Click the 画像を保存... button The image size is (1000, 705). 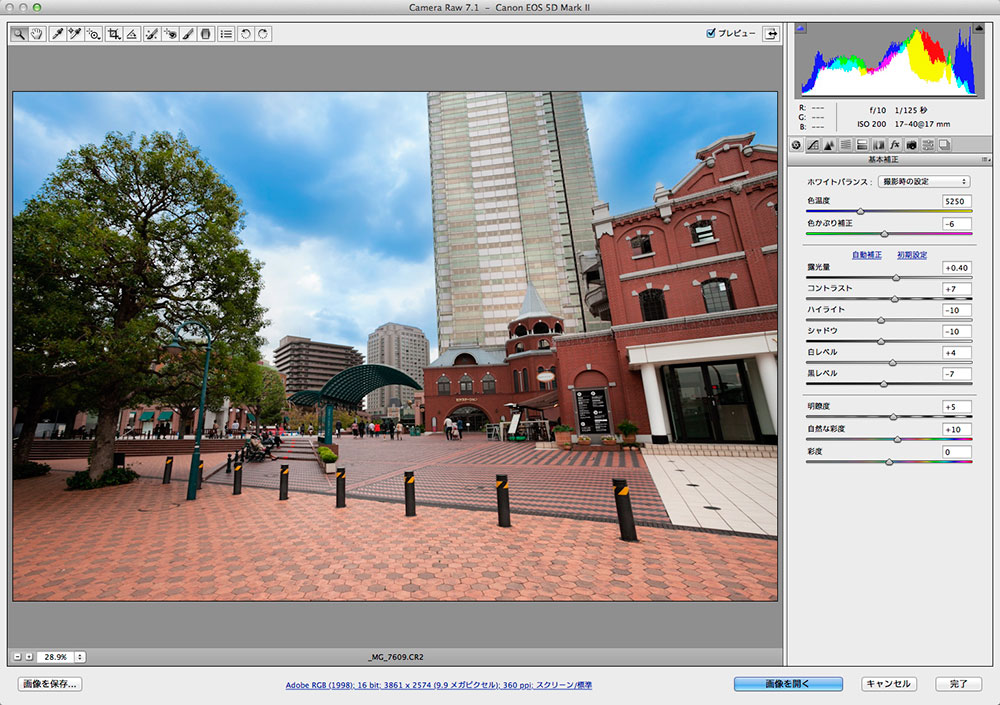tap(50, 684)
